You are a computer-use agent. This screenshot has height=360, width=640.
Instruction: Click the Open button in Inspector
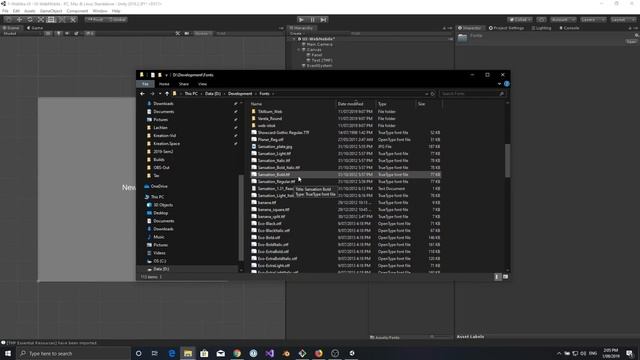[x=631, y=42]
